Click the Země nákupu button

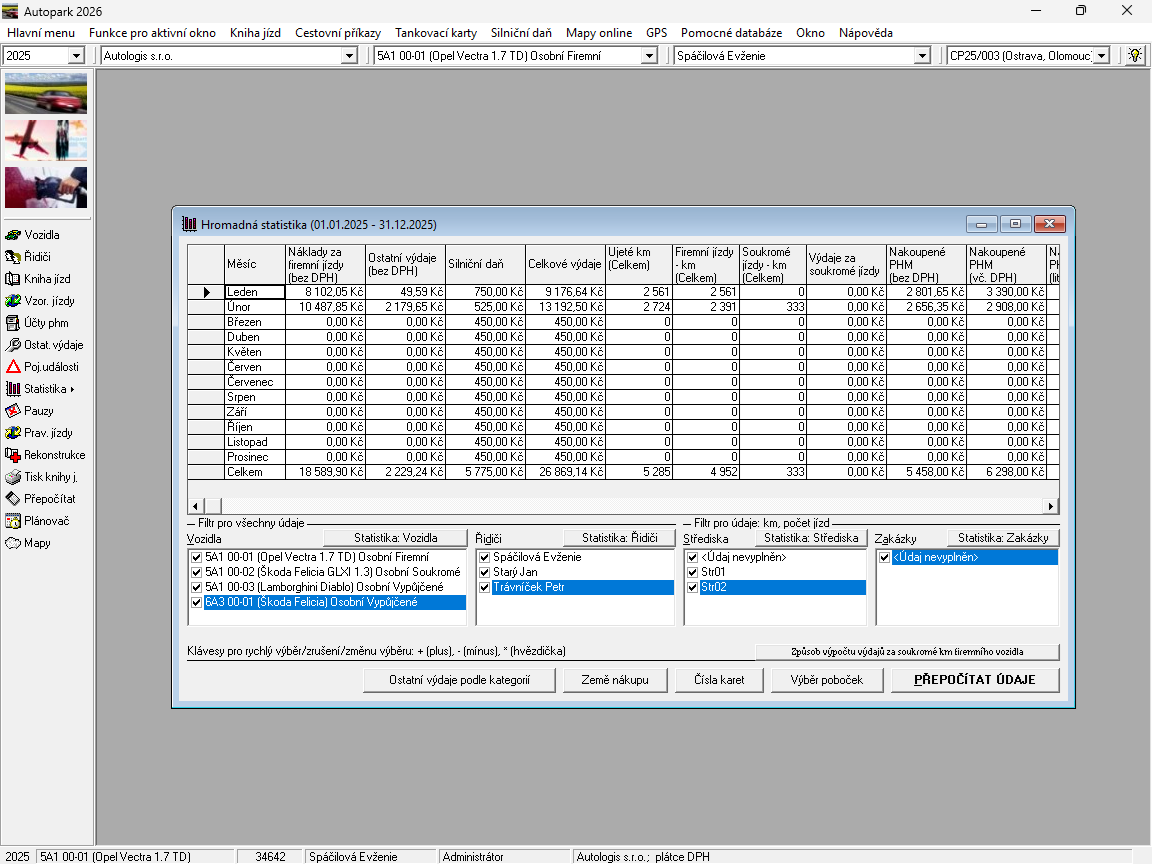(614, 680)
